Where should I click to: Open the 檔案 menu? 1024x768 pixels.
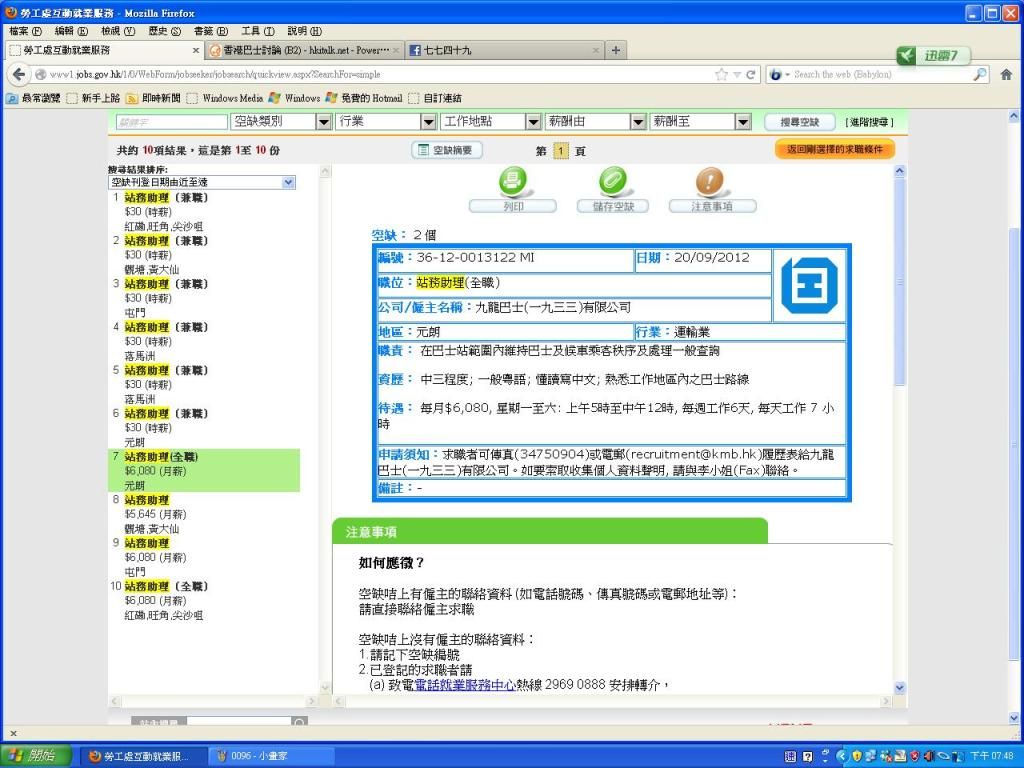pyautogui.click(x=25, y=31)
